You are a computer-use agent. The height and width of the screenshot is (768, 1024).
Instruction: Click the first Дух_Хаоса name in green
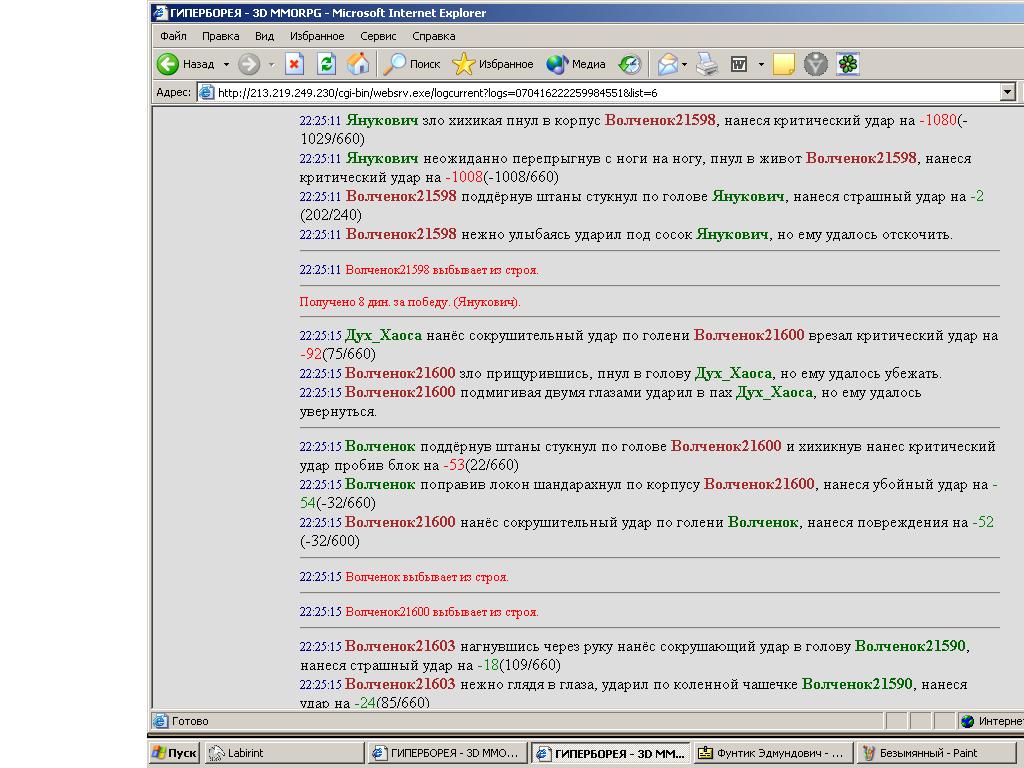[383, 336]
